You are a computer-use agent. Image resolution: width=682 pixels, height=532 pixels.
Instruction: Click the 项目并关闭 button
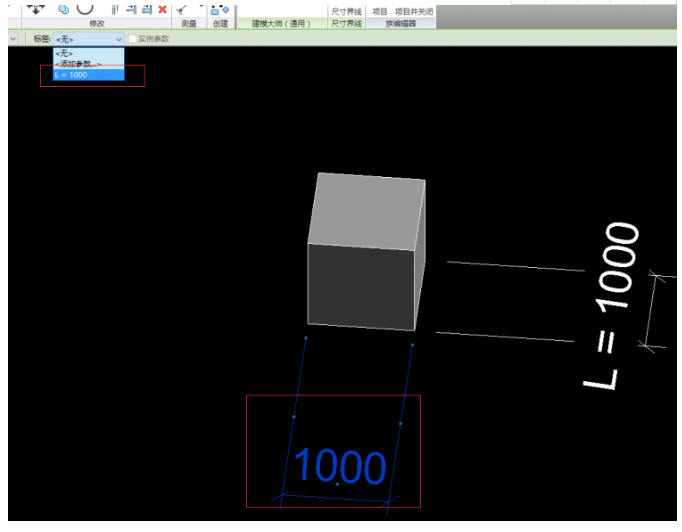[x=414, y=12]
